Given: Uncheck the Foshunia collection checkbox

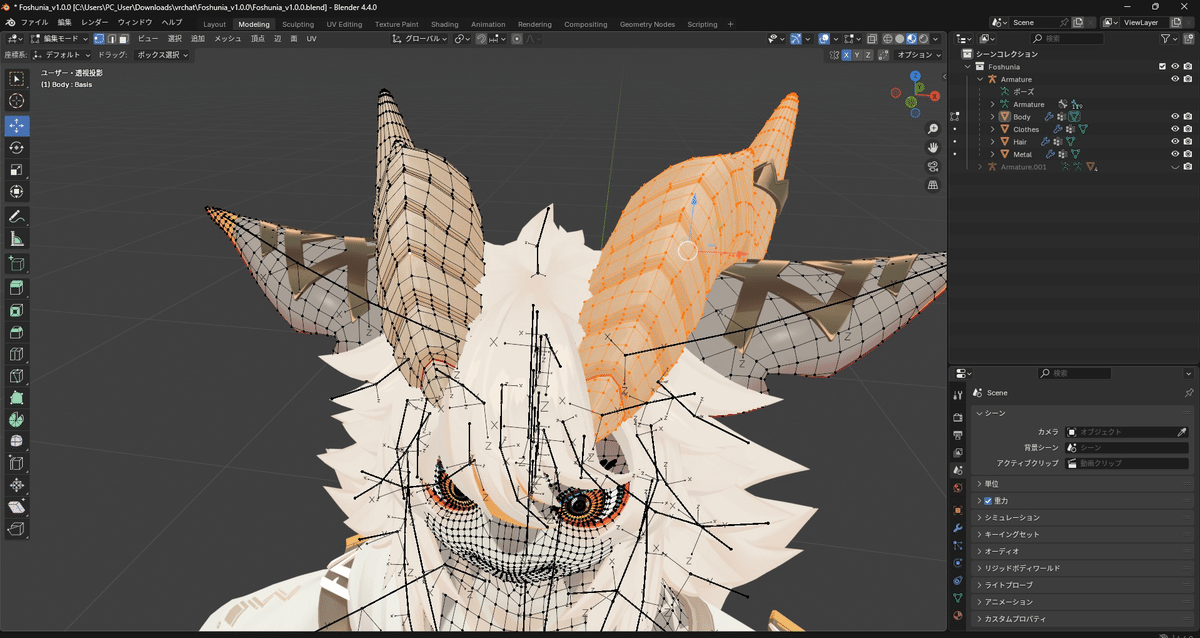Looking at the screenshot, I should pos(1162,67).
